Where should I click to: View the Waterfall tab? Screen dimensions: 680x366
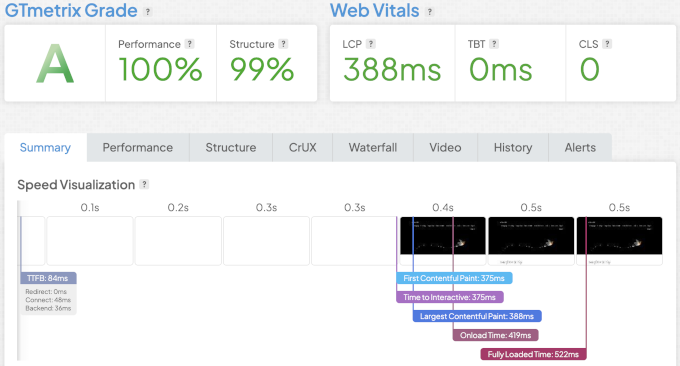[x=373, y=147]
